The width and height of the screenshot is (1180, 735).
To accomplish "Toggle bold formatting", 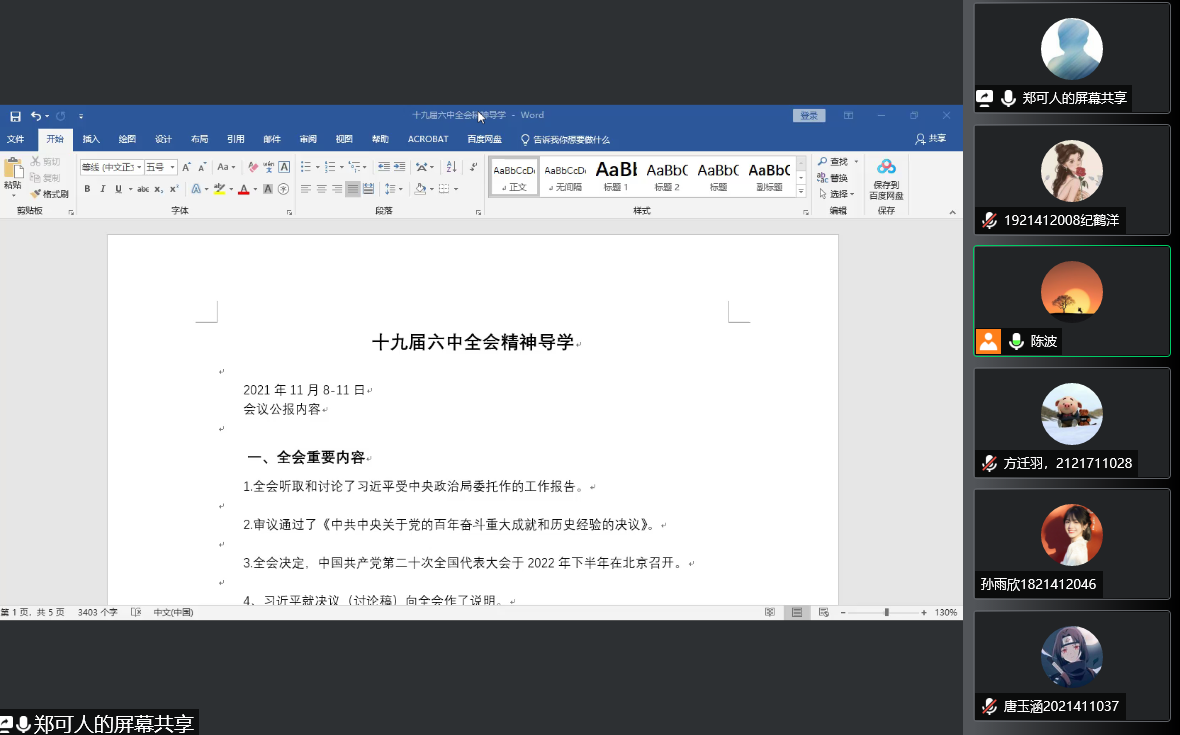I will (x=87, y=189).
